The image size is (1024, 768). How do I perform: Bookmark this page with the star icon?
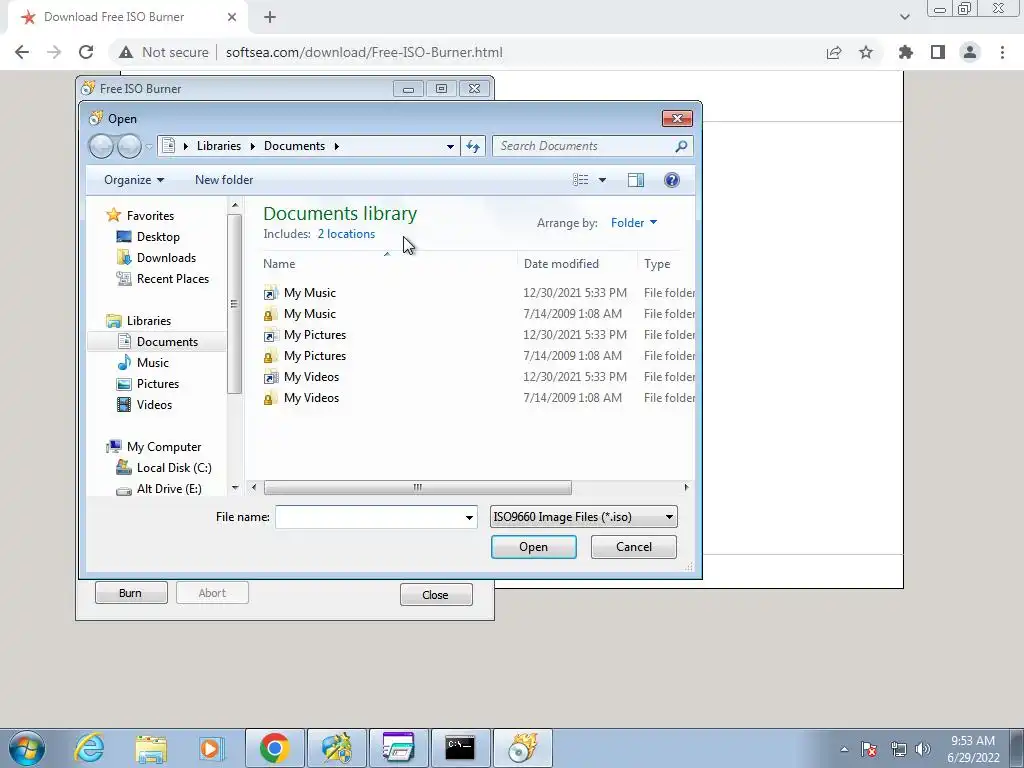(866, 52)
